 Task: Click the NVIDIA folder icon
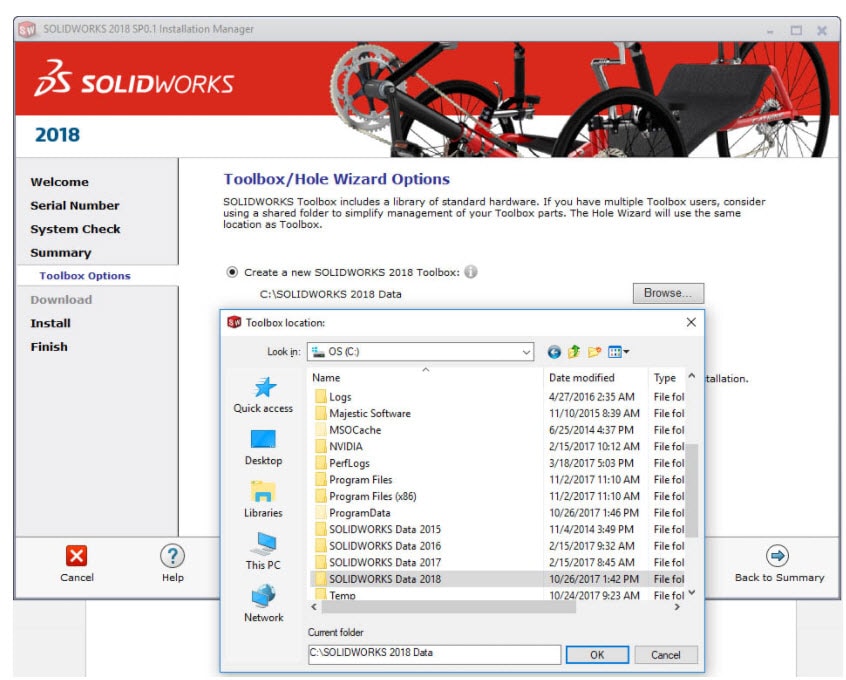point(320,447)
